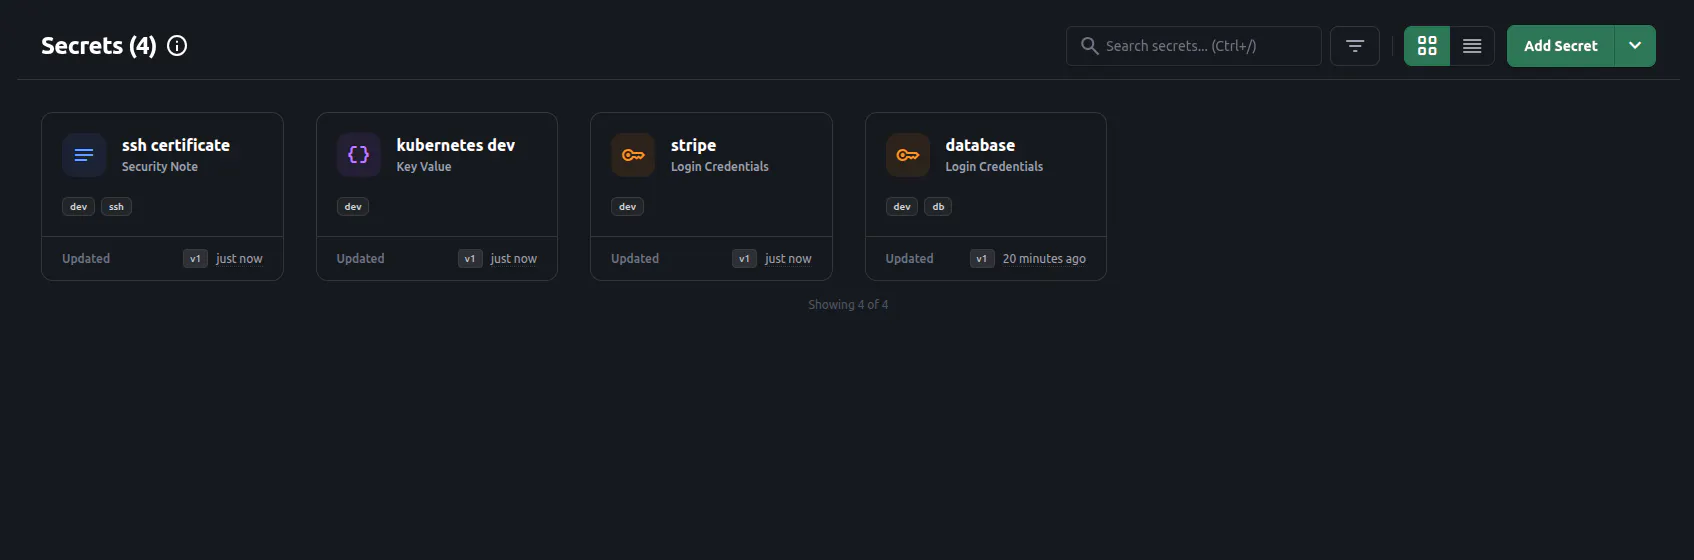1694x560 pixels.
Task: Click the db tag on database card
Action: click(x=938, y=207)
